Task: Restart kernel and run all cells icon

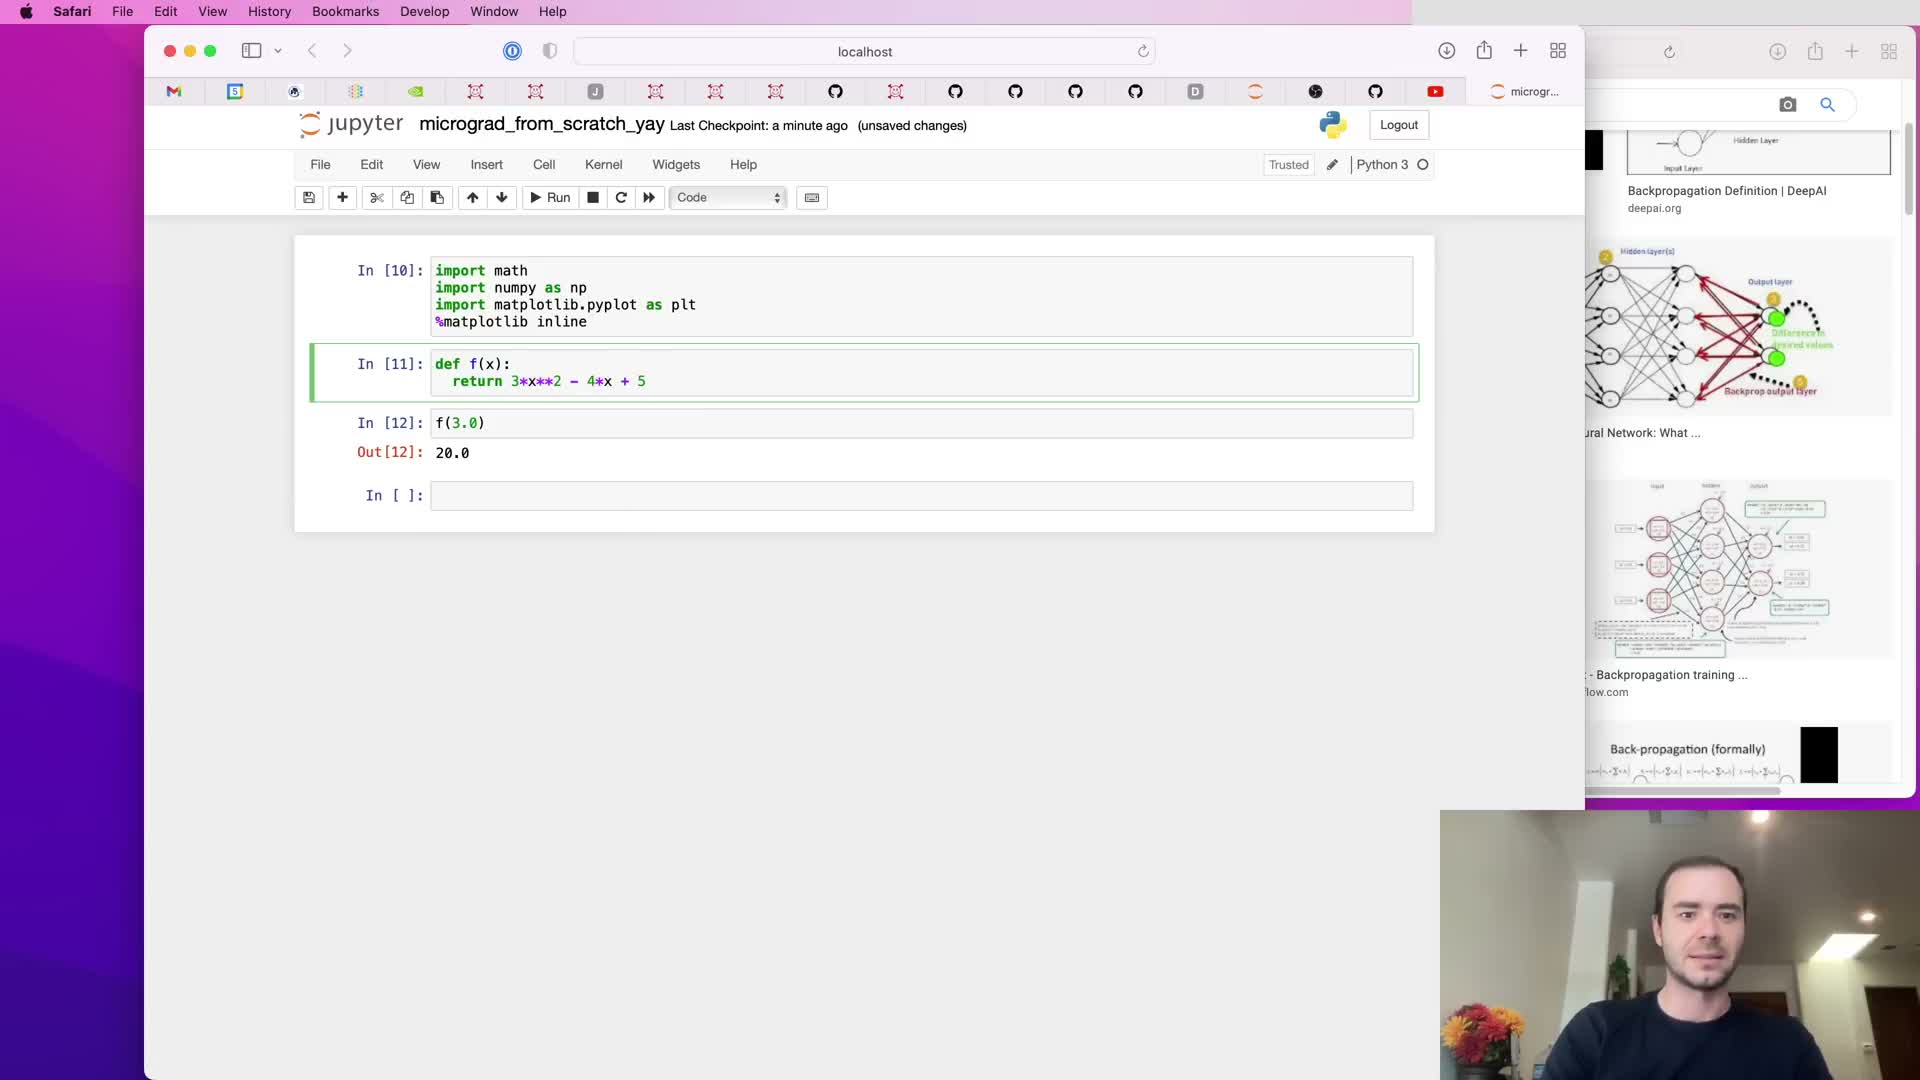Action: 649,198
